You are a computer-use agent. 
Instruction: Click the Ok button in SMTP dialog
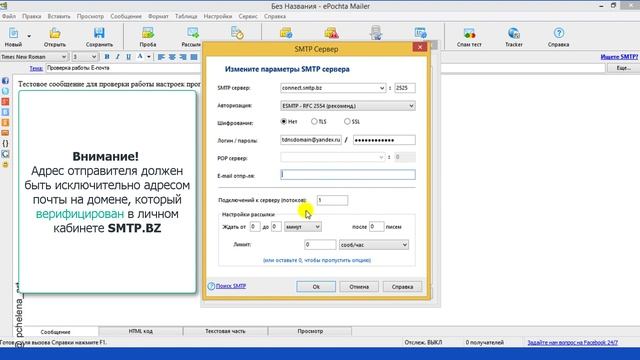(x=316, y=287)
